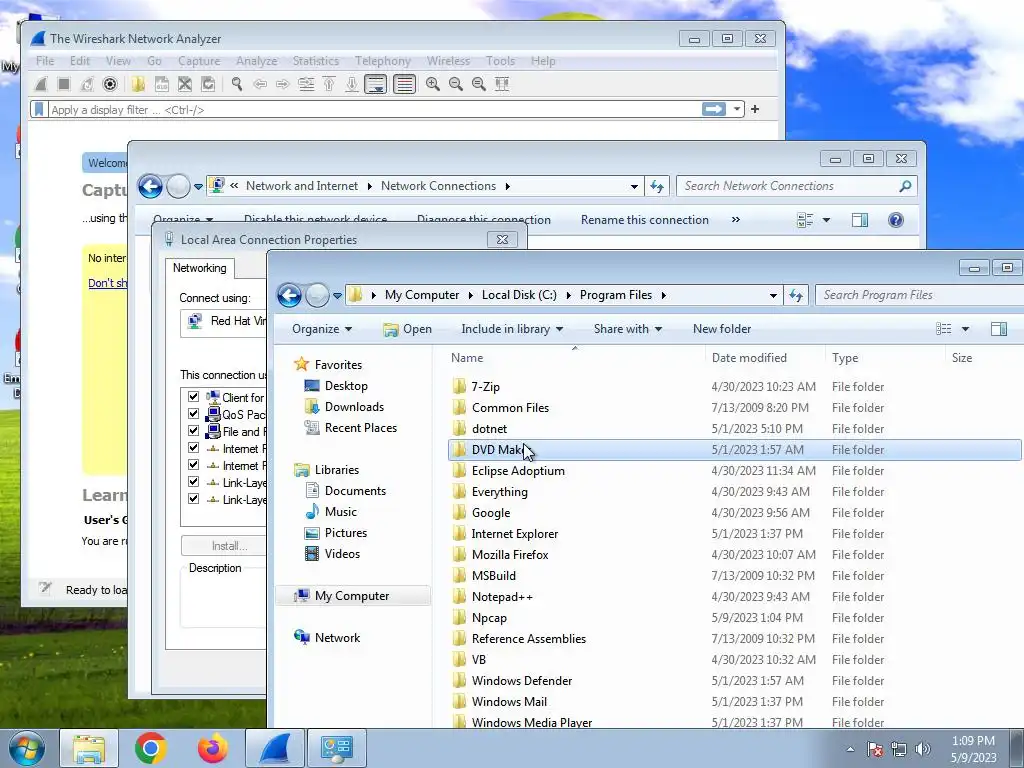Select Networking tab in connection properties
This screenshot has height=768, width=1024.
tap(199, 268)
